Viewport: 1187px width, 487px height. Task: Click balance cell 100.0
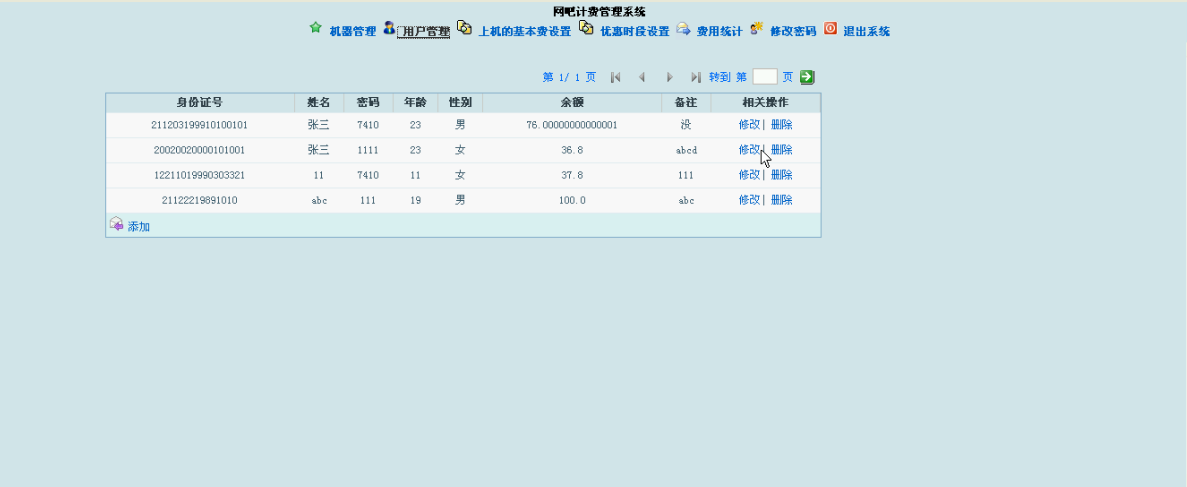click(572, 200)
